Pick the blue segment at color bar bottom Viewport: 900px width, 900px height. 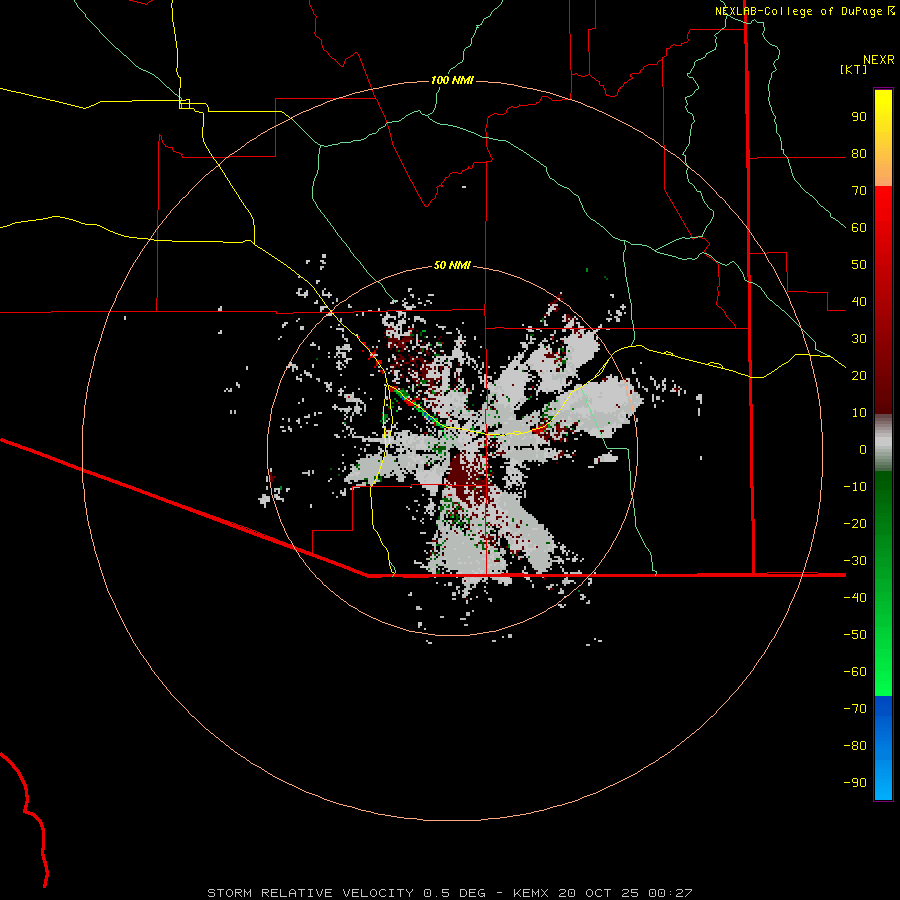coord(883,748)
